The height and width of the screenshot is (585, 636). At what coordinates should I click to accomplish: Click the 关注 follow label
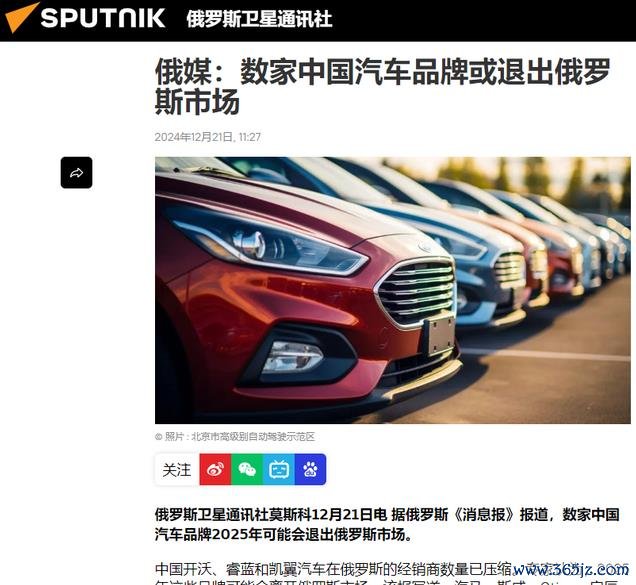(x=177, y=470)
